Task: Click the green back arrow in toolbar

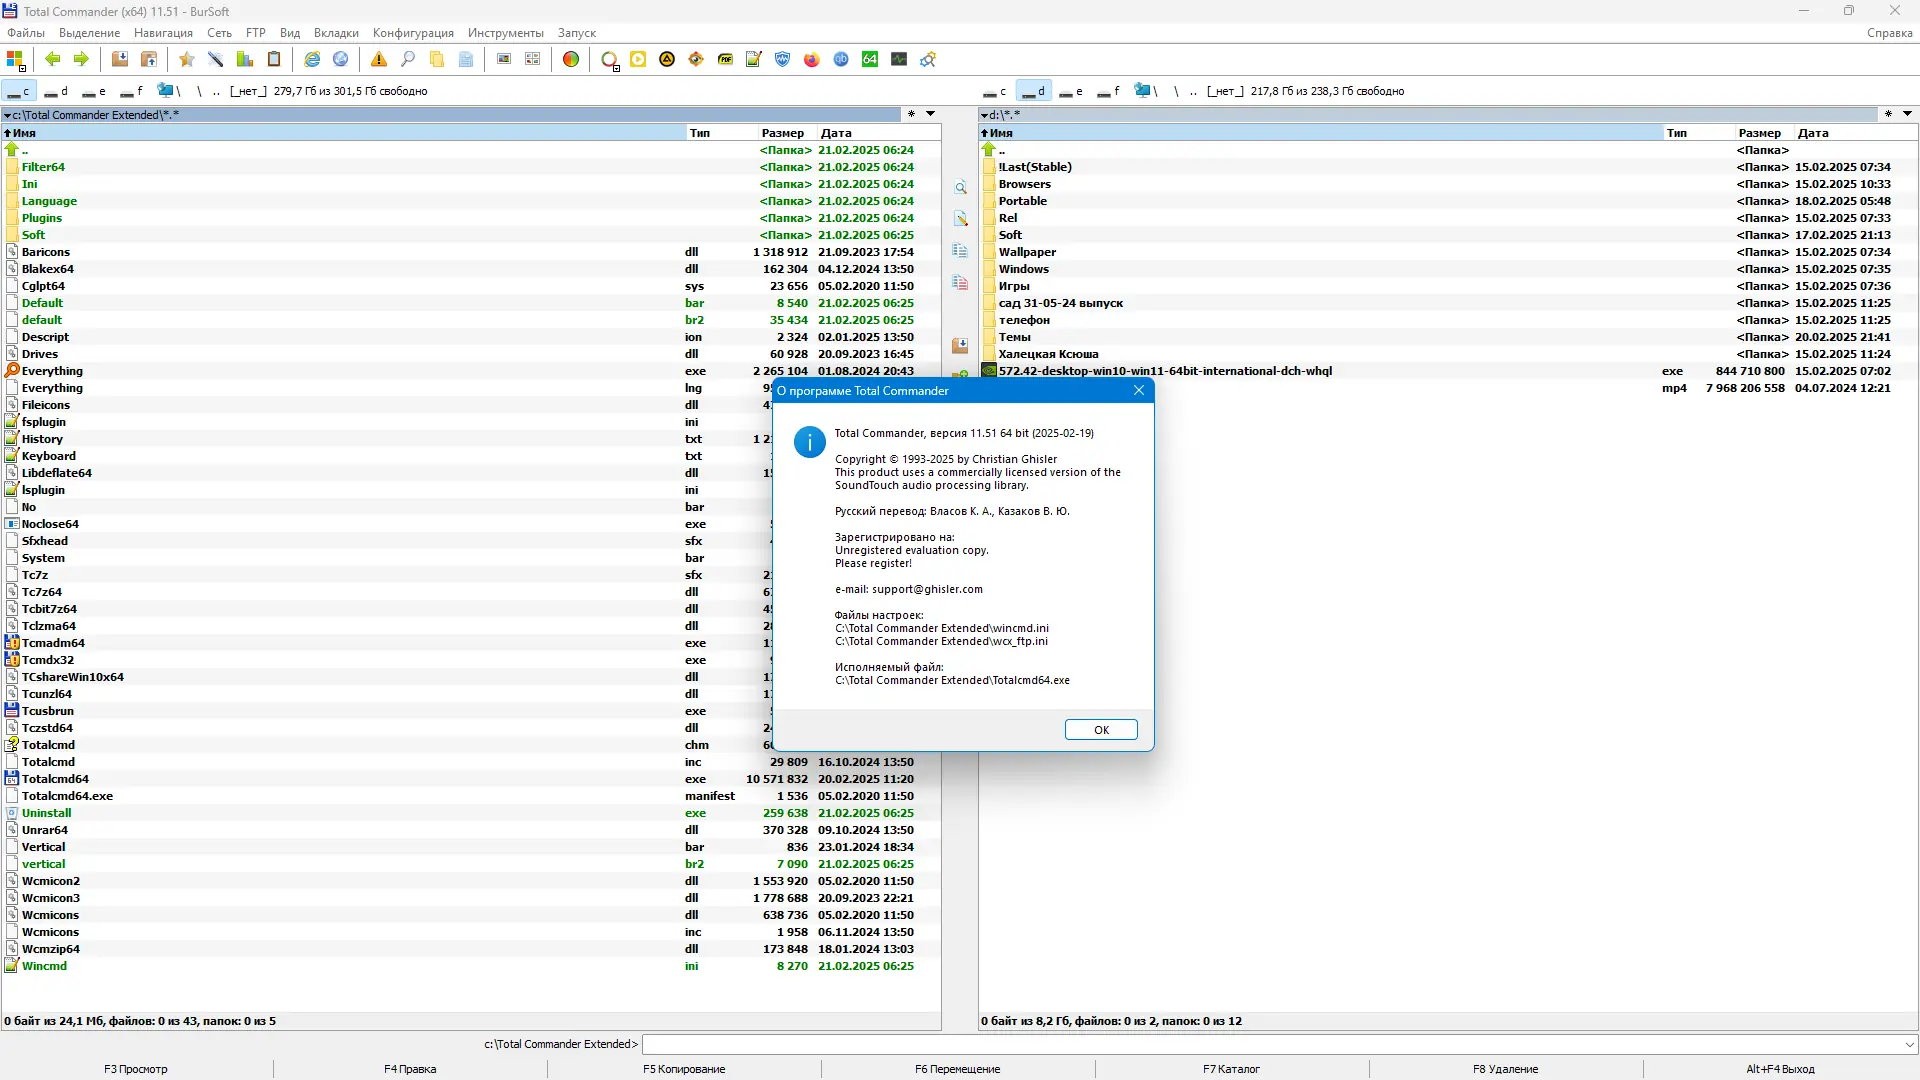Action: (x=53, y=60)
